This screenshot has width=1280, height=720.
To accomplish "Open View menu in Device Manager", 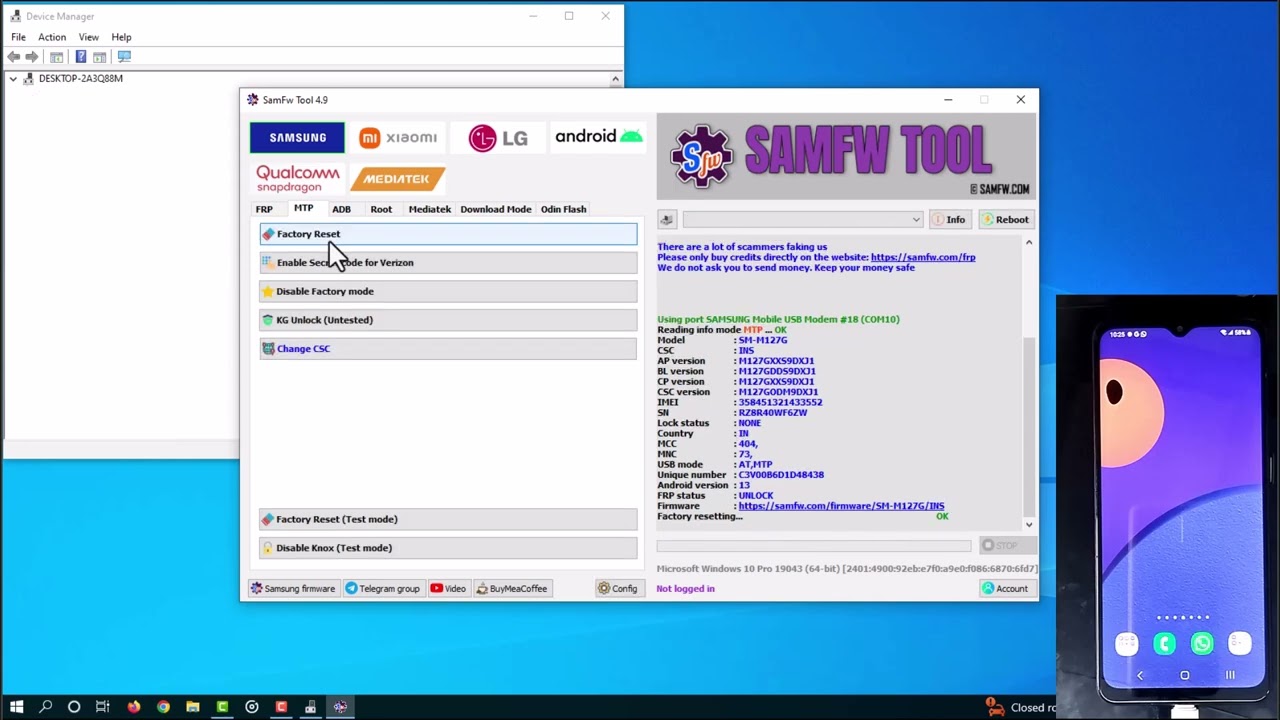I will click(88, 37).
